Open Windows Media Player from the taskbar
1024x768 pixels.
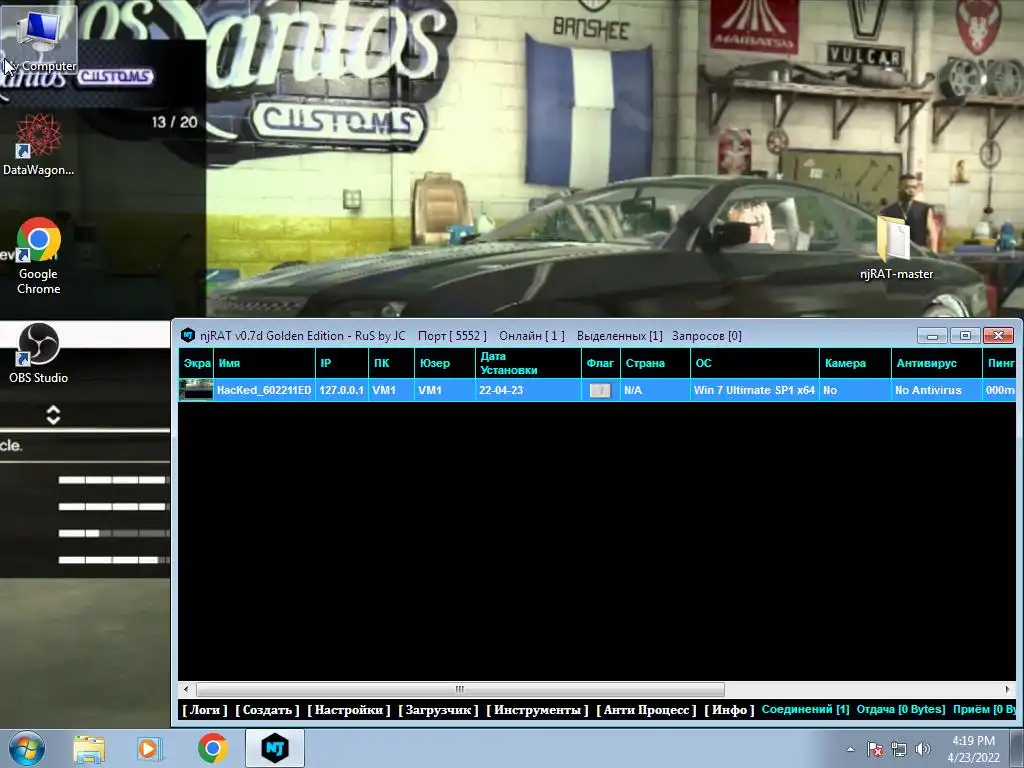[x=149, y=748]
